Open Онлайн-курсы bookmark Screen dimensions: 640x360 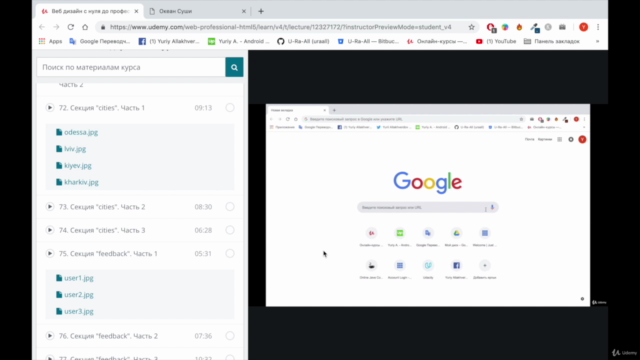tap(437, 41)
